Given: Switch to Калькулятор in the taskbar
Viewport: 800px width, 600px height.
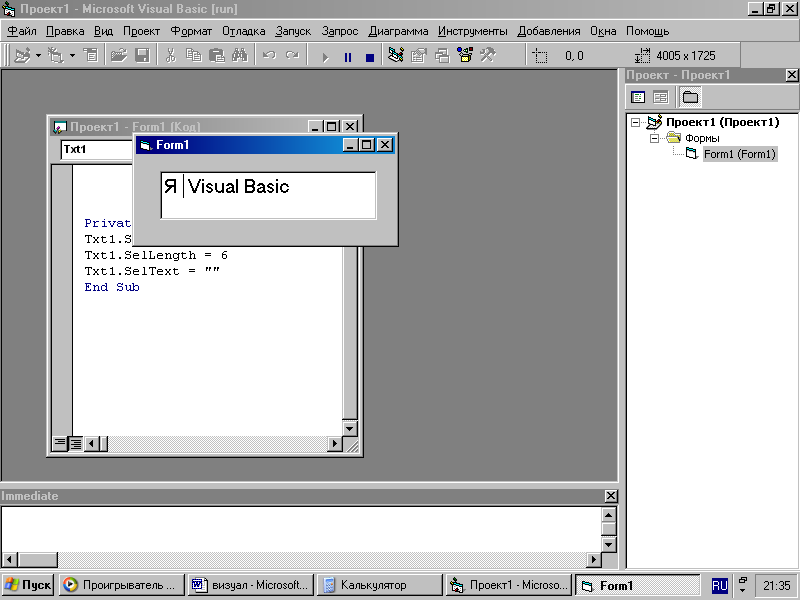Looking at the screenshot, I should click(x=379, y=585).
